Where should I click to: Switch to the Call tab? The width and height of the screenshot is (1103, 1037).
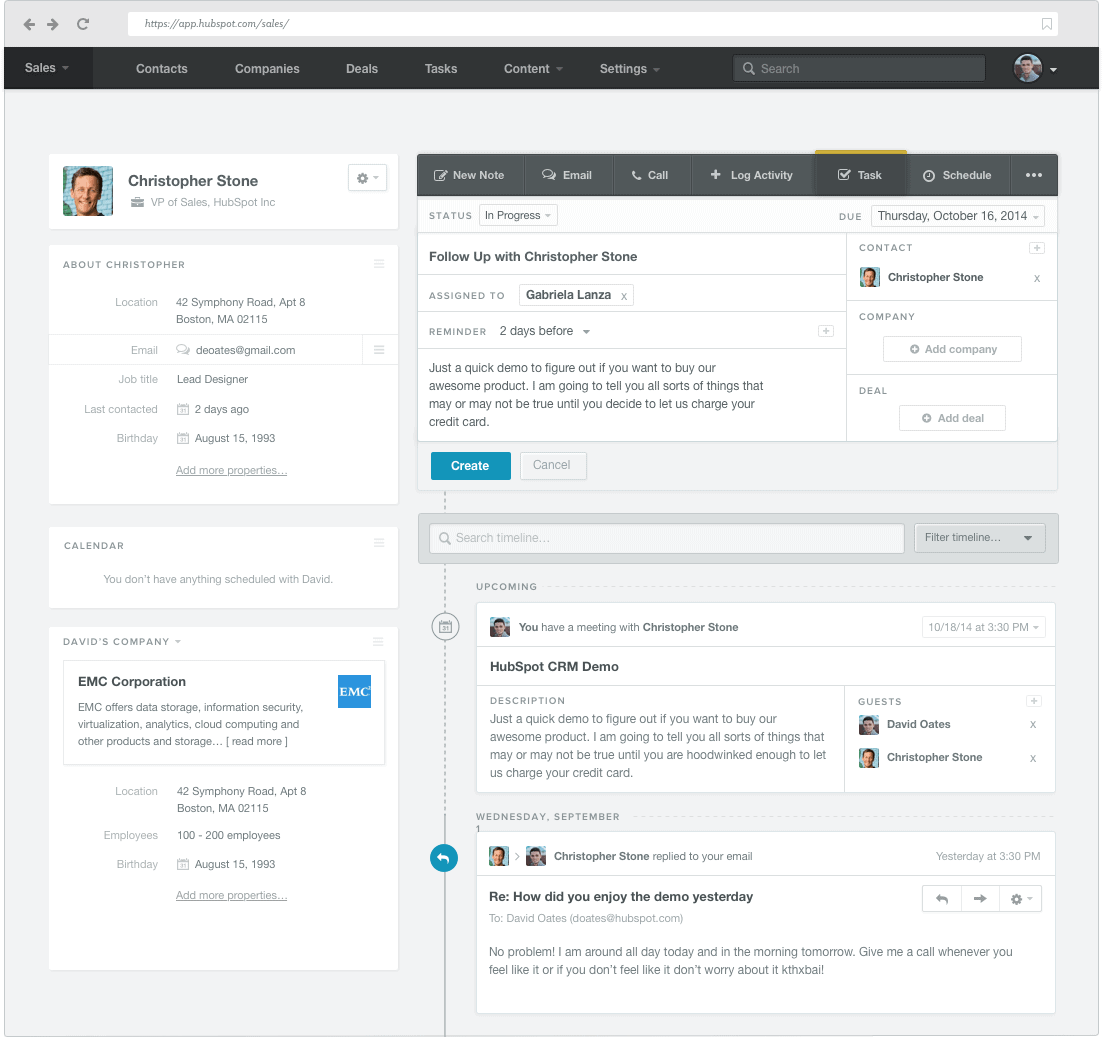tap(651, 175)
